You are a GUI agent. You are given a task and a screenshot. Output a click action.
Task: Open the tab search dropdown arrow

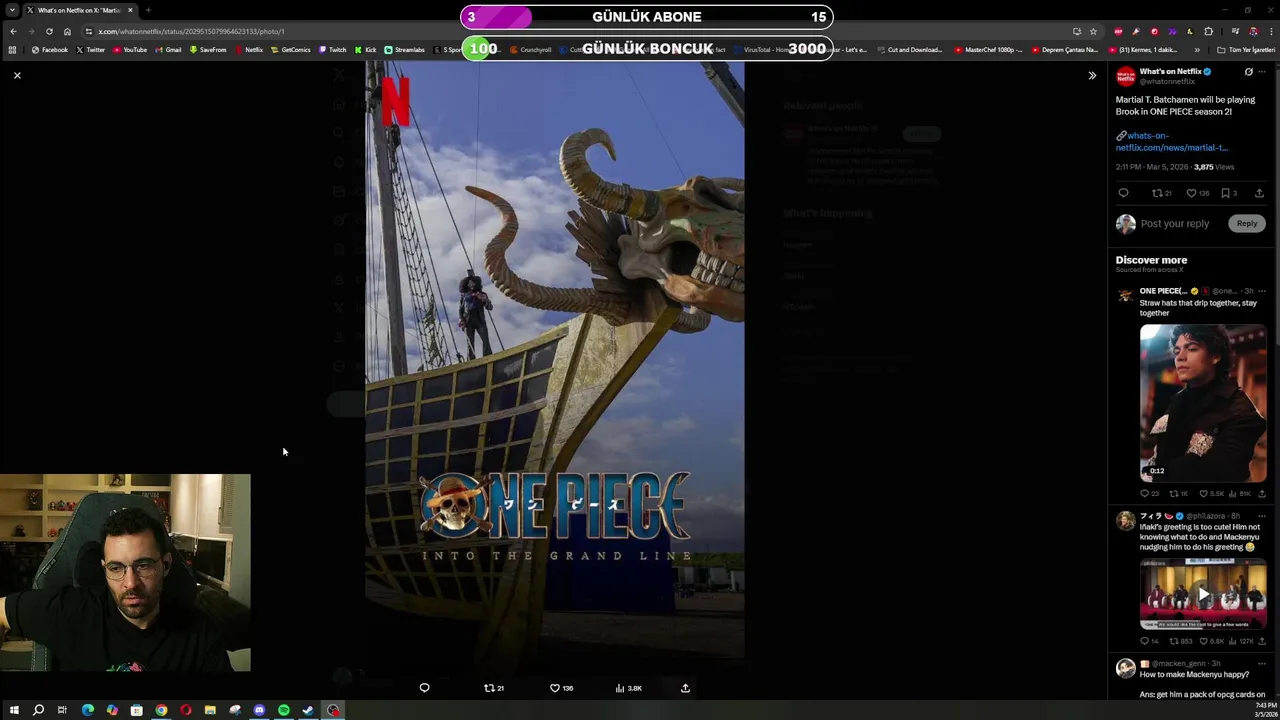pos(12,10)
